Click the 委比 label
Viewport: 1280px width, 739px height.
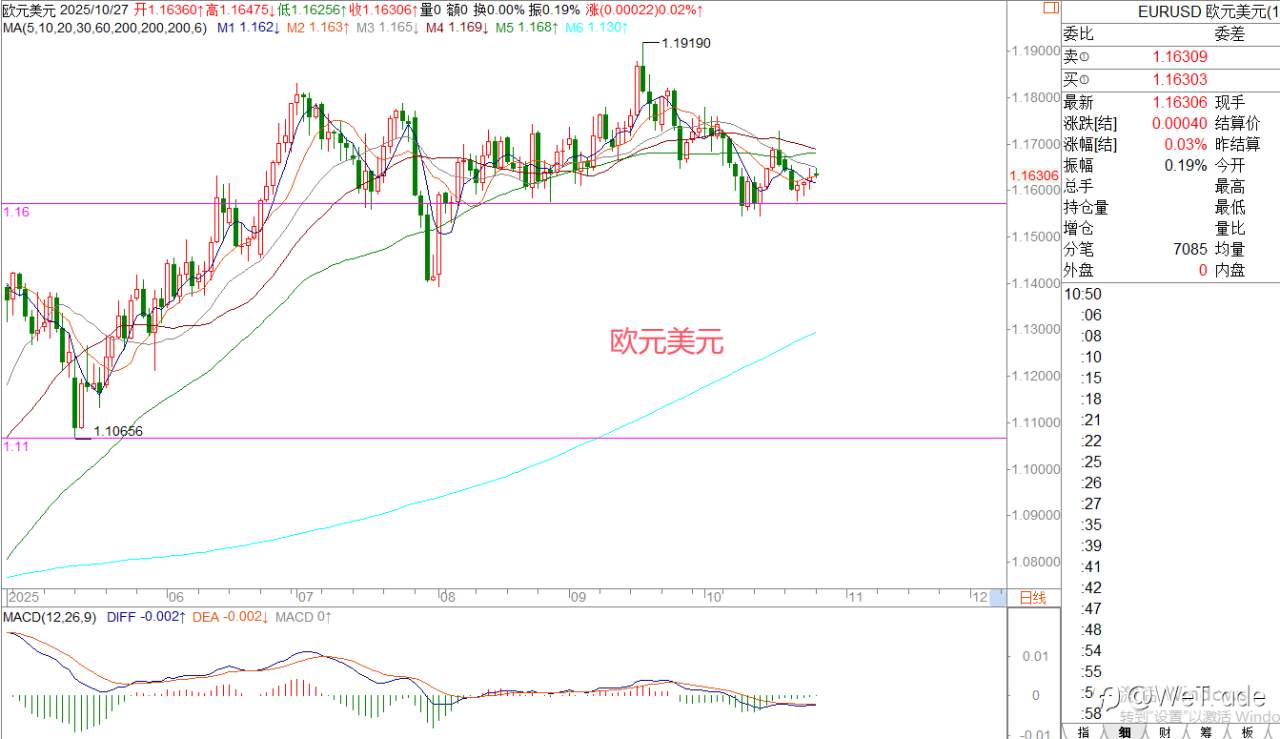[1078, 34]
